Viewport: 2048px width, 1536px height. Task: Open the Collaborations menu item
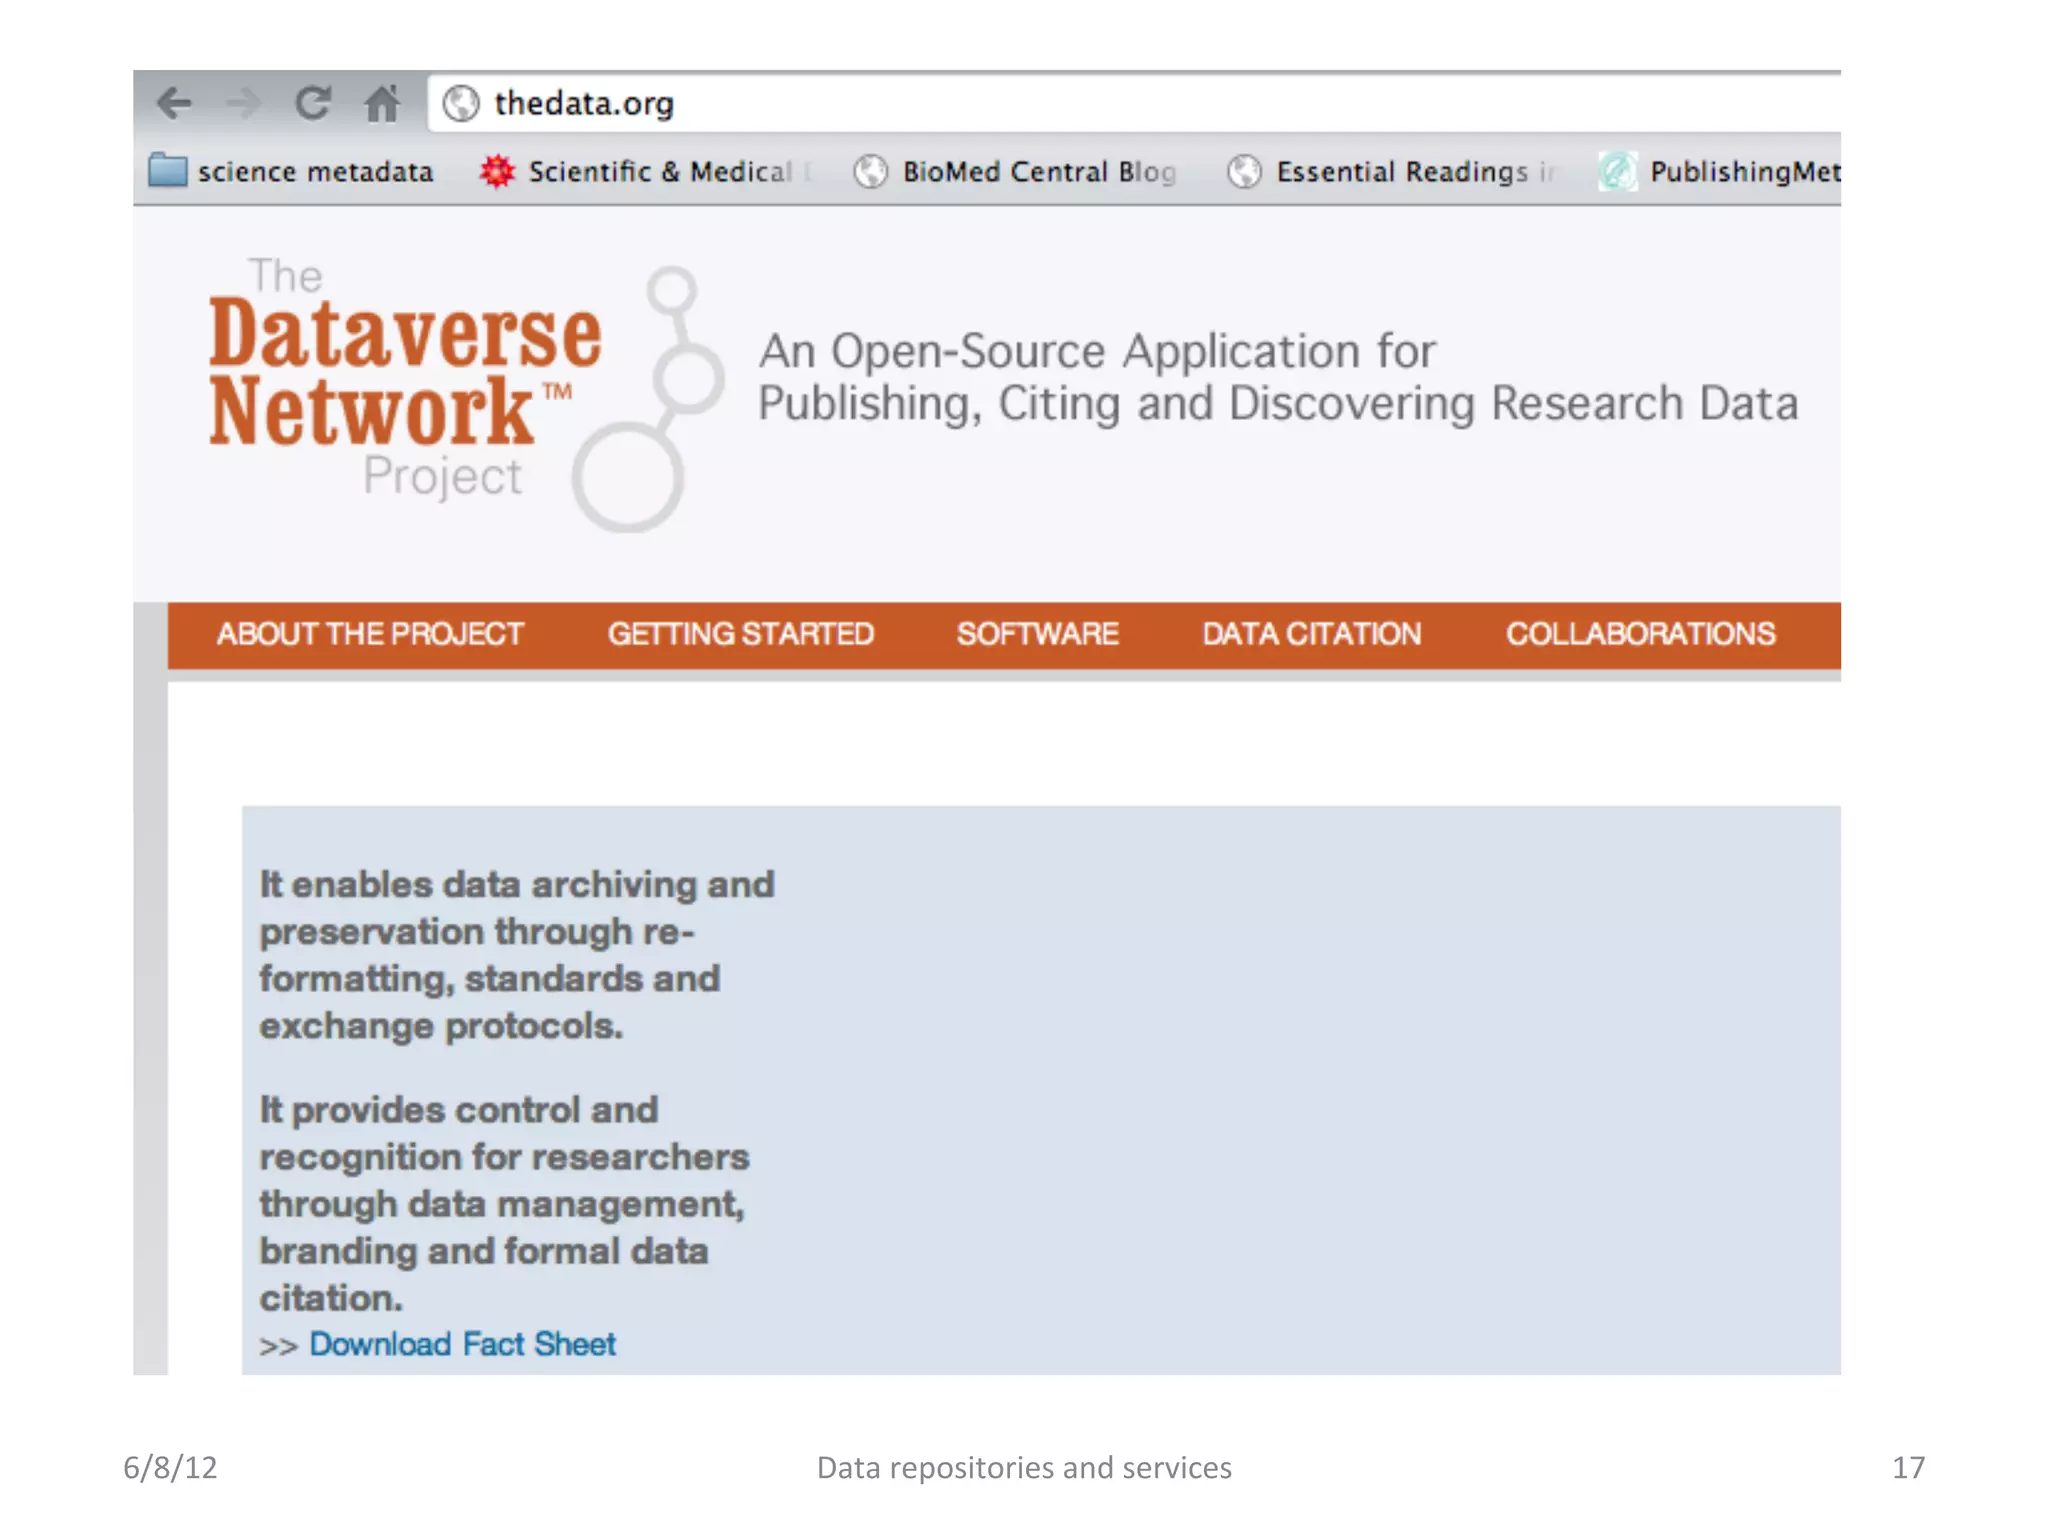point(1641,634)
